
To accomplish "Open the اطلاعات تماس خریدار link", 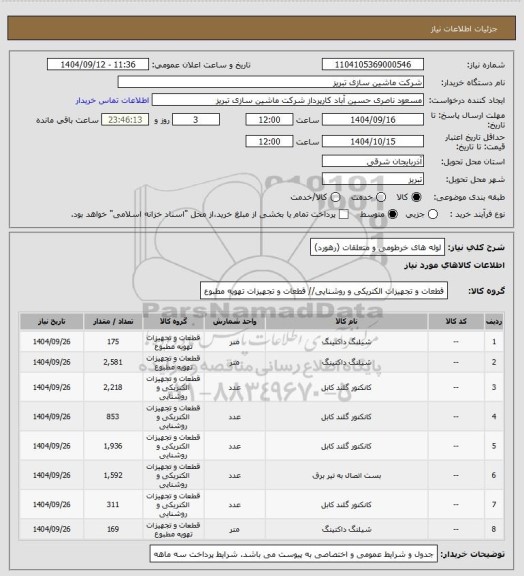I will click(x=112, y=100).
